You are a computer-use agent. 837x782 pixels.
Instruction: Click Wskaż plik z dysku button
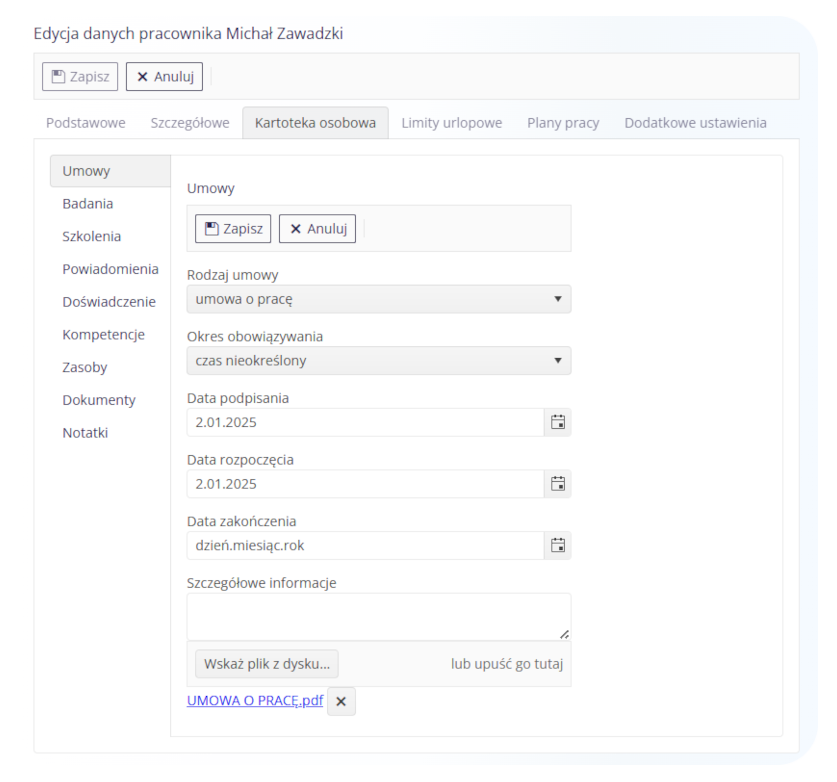[267, 663]
